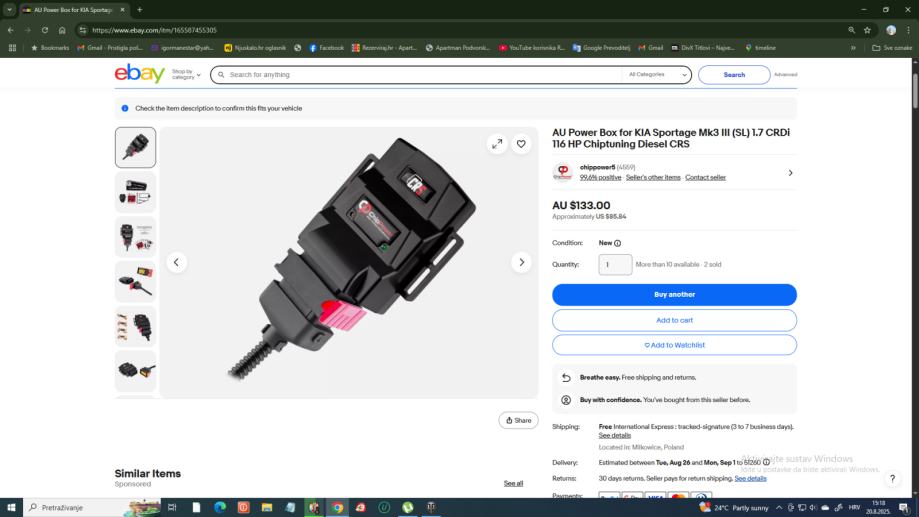Click Add to cart
The width and height of the screenshot is (919, 517).
pyautogui.click(x=674, y=320)
